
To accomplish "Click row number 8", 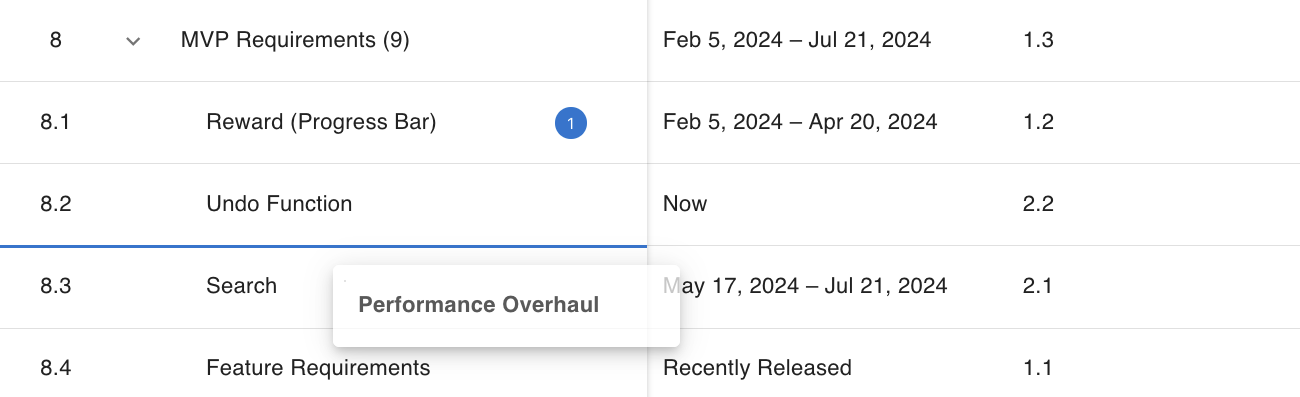I will (x=56, y=41).
